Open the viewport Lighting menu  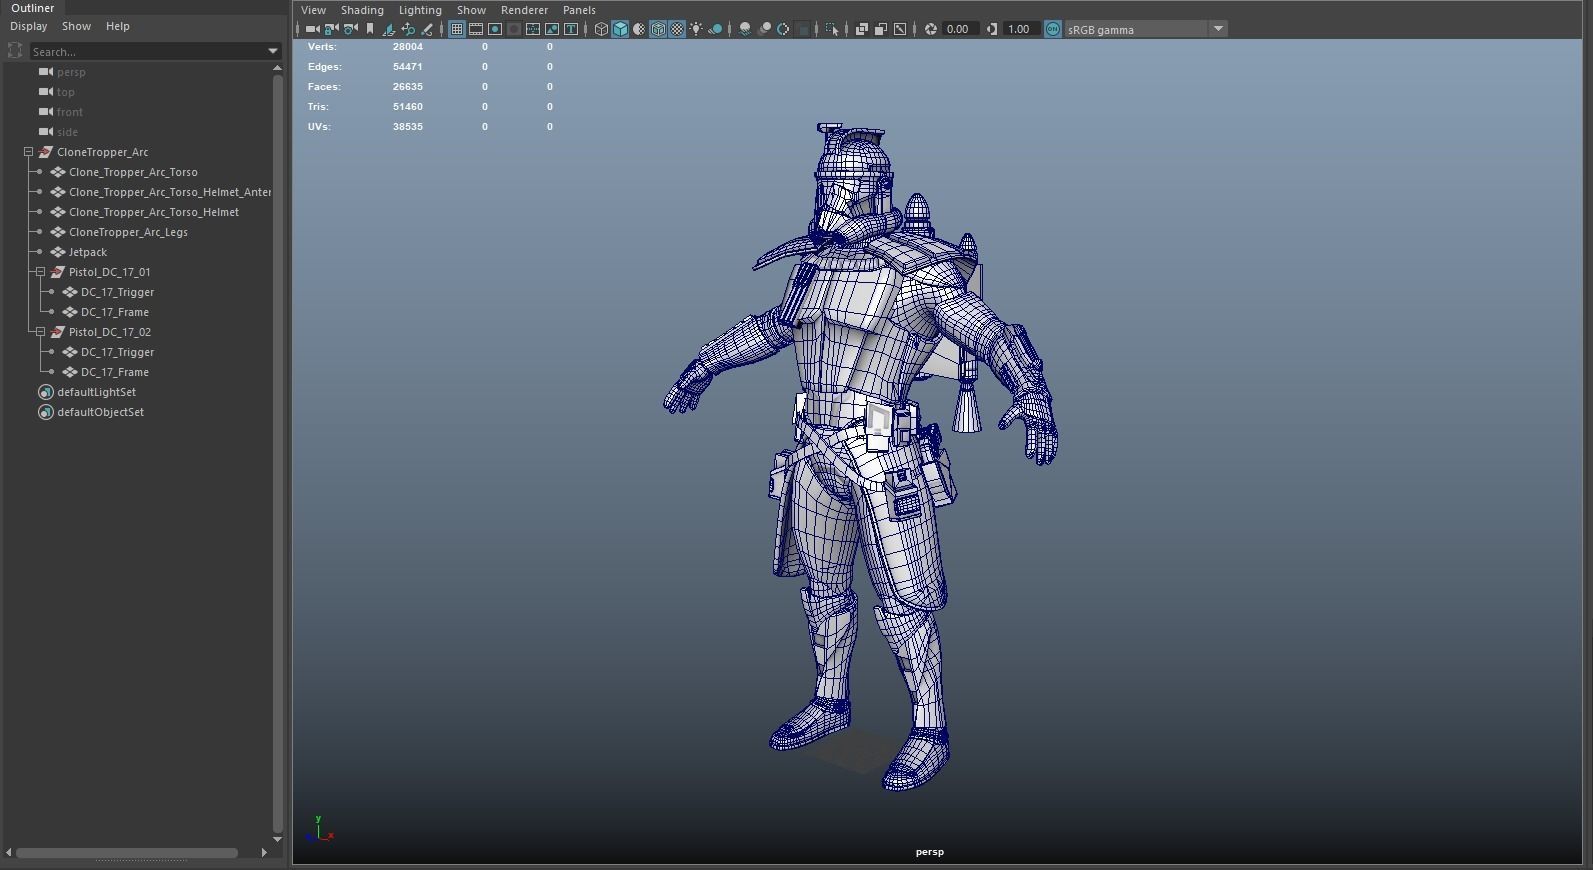click(420, 10)
